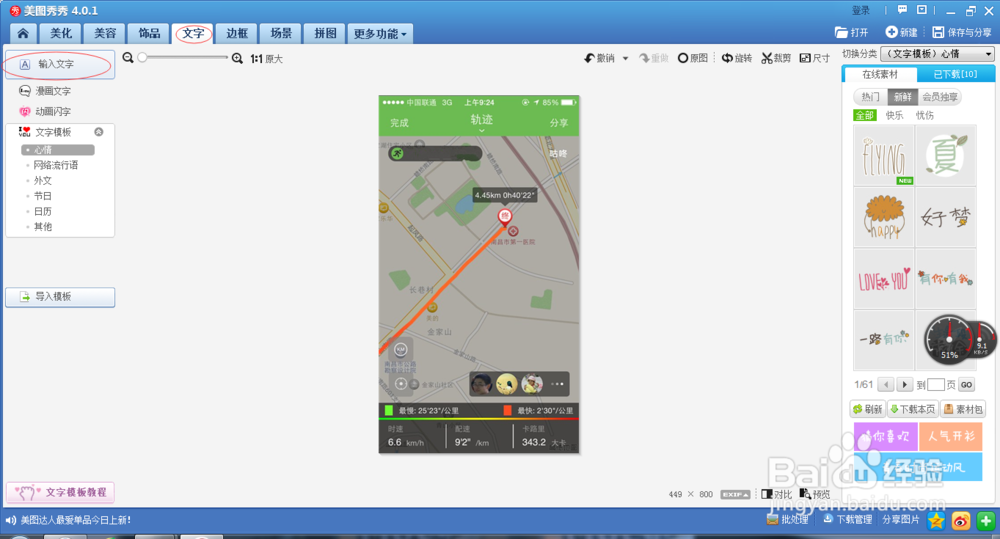The height and width of the screenshot is (539, 1000).
Task: Select the 新鲜 filter
Action: tap(902, 97)
